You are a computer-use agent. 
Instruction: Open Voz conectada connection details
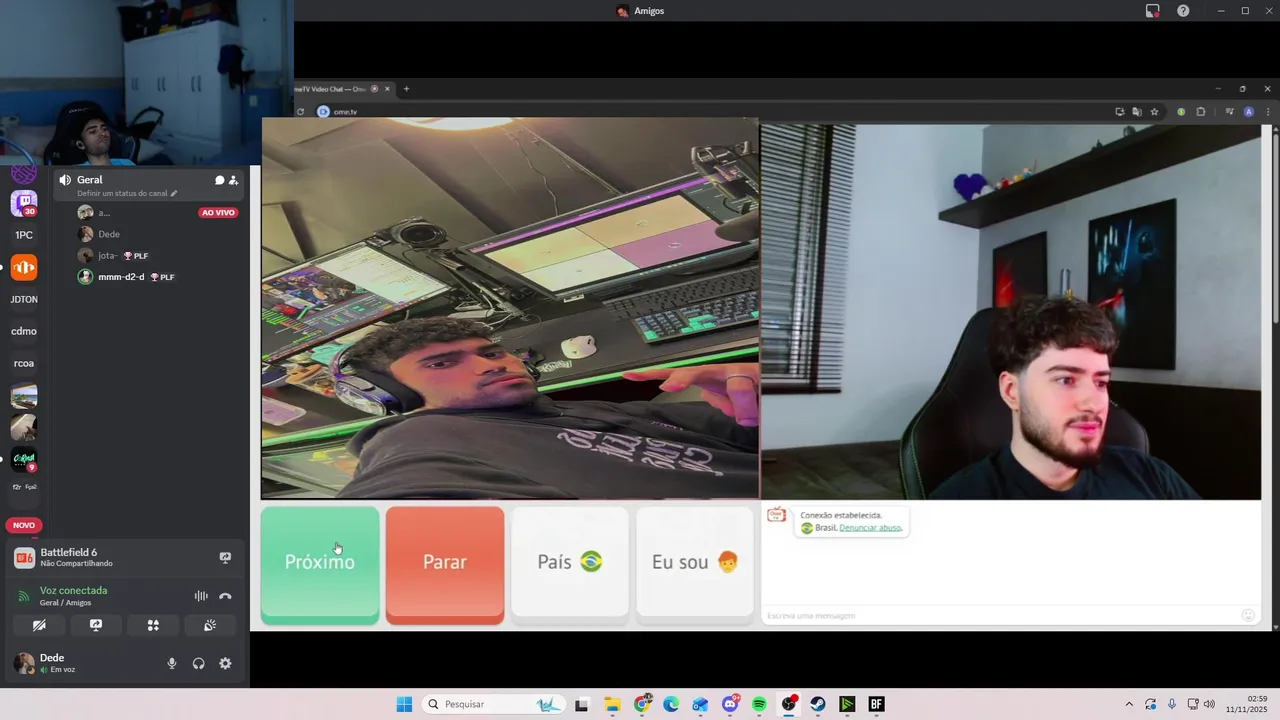point(73,590)
